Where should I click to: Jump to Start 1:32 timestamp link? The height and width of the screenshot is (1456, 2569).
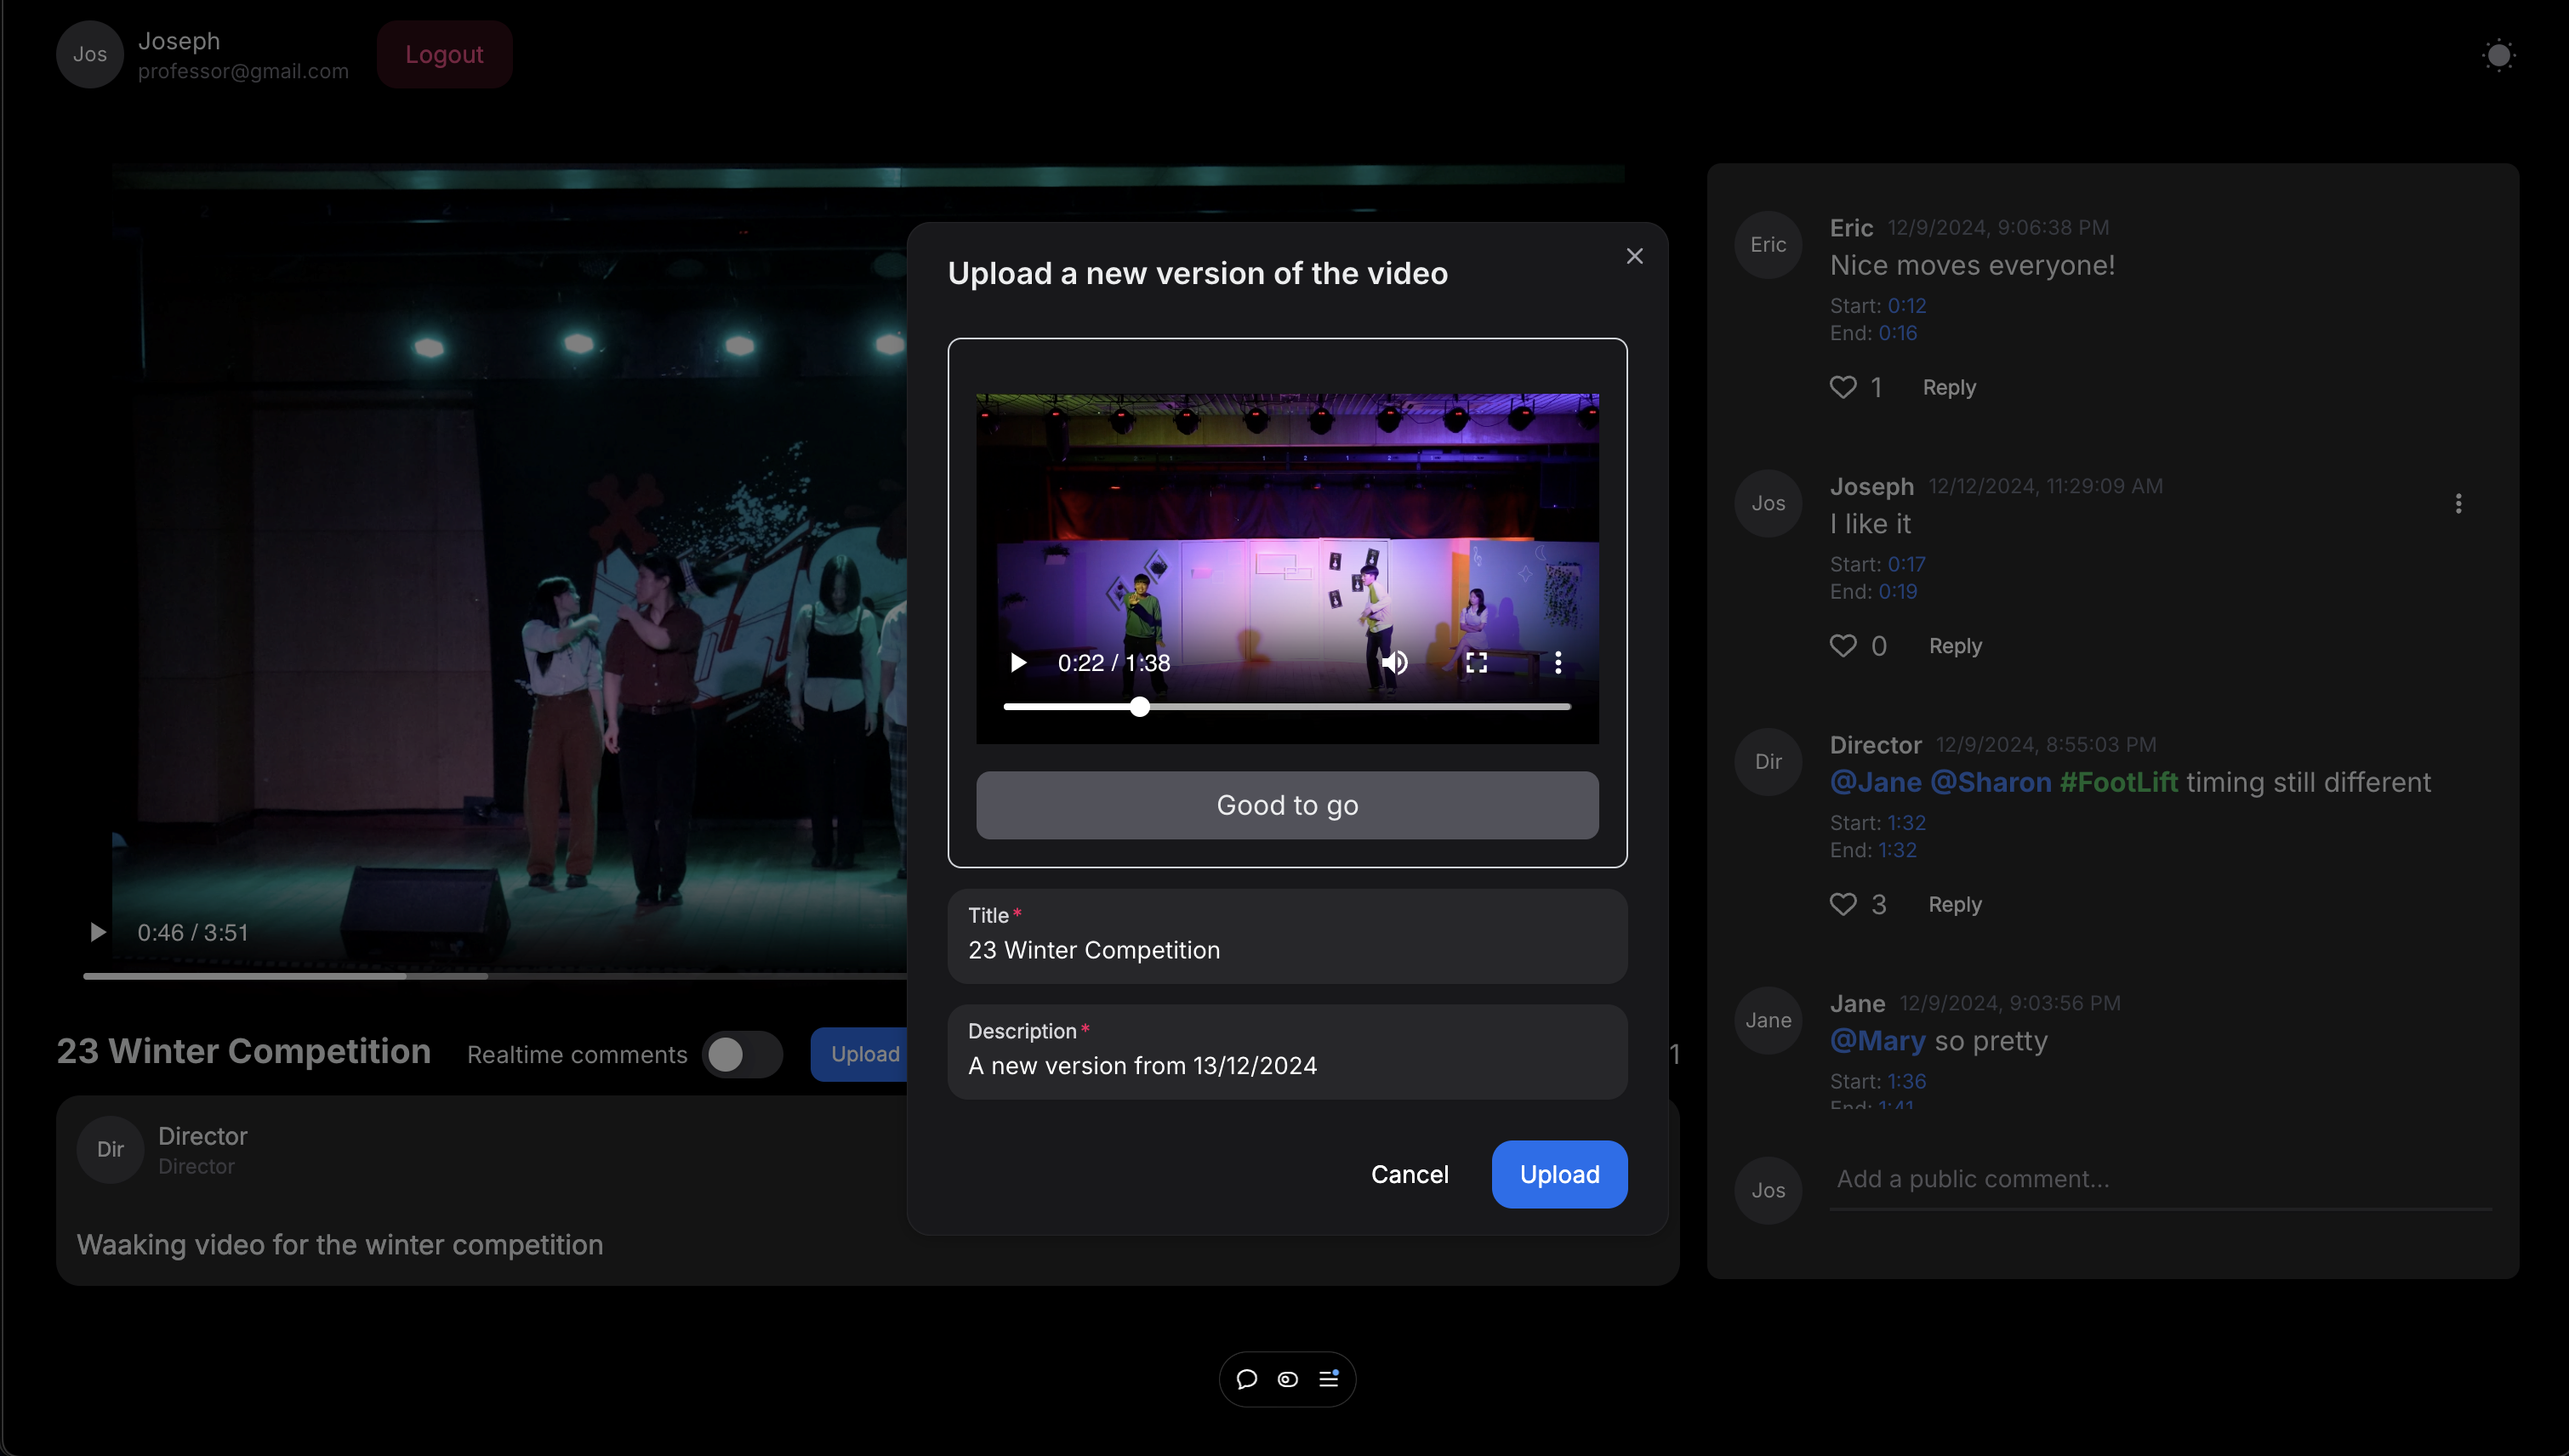click(x=1906, y=823)
